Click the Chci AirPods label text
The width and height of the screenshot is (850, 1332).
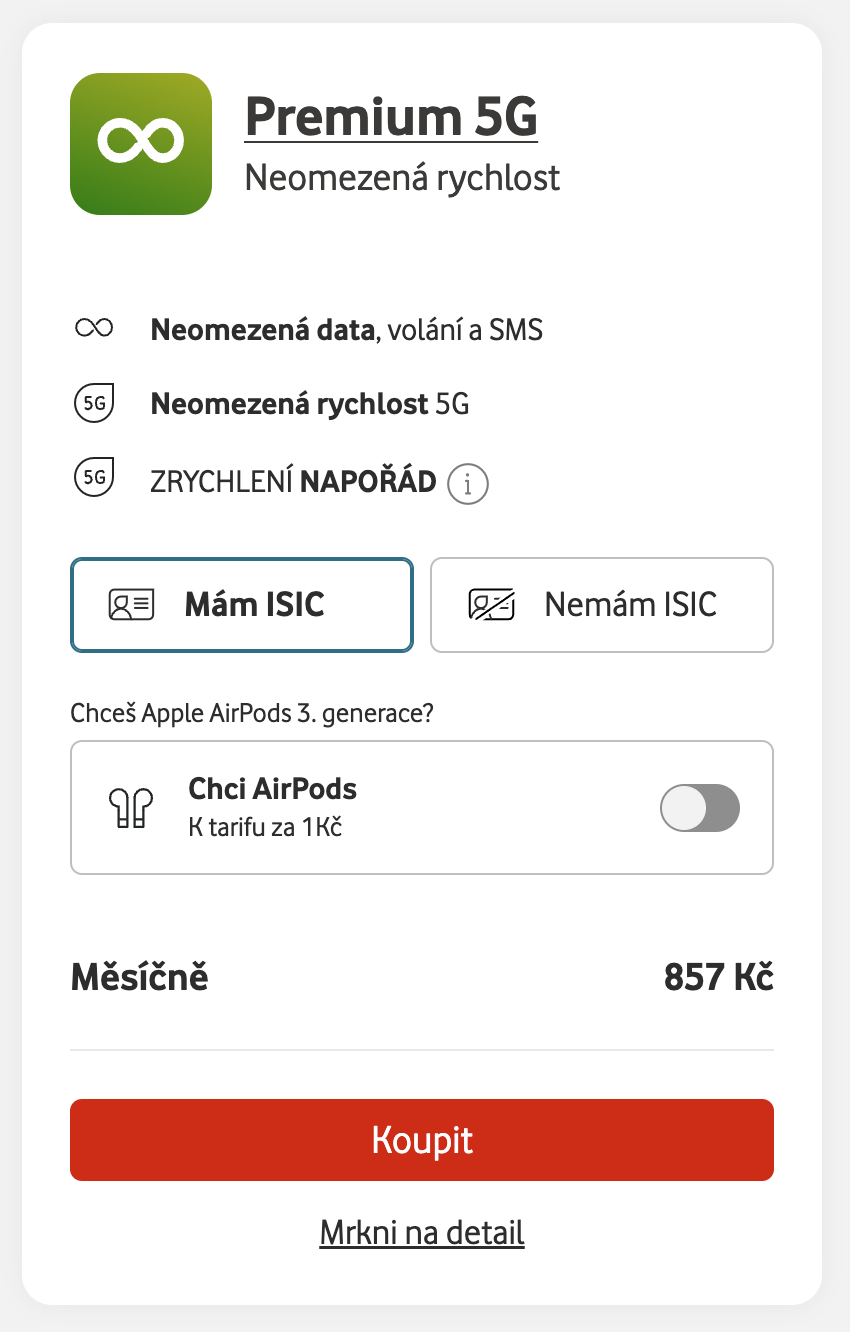pyautogui.click(x=272, y=789)
